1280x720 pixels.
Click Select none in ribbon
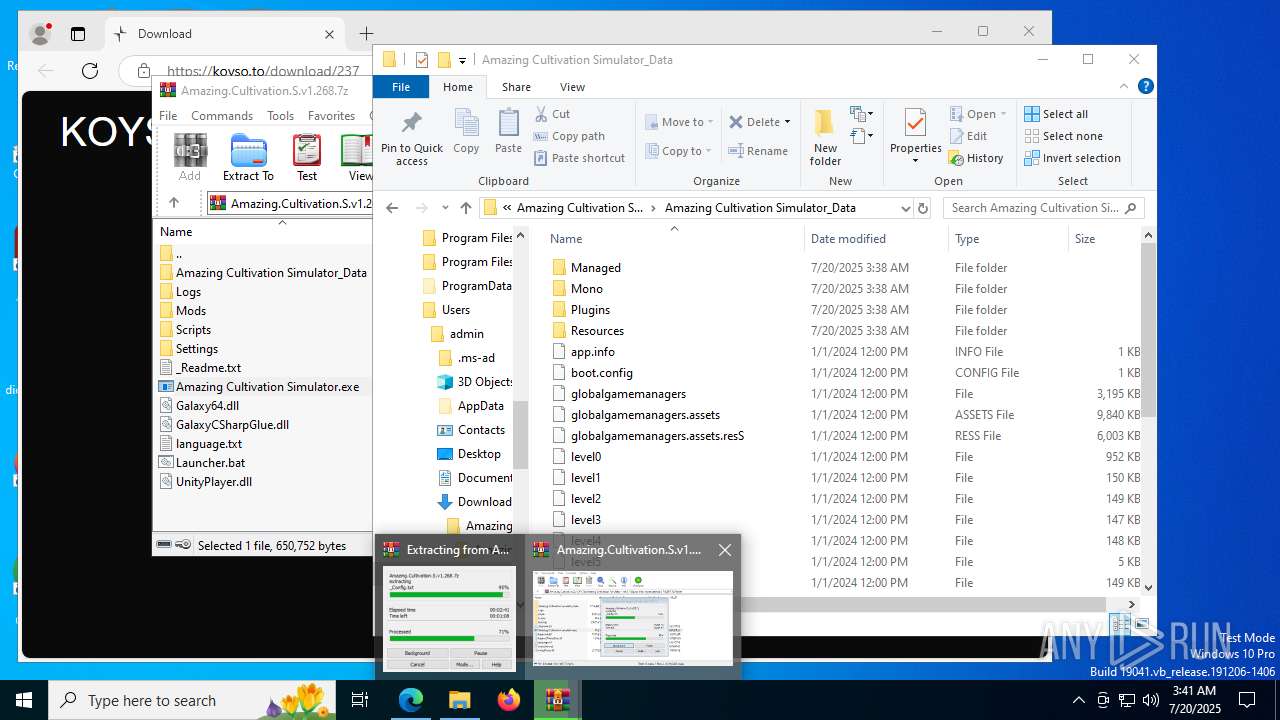pyautogui.click(x=1063, y=136)
